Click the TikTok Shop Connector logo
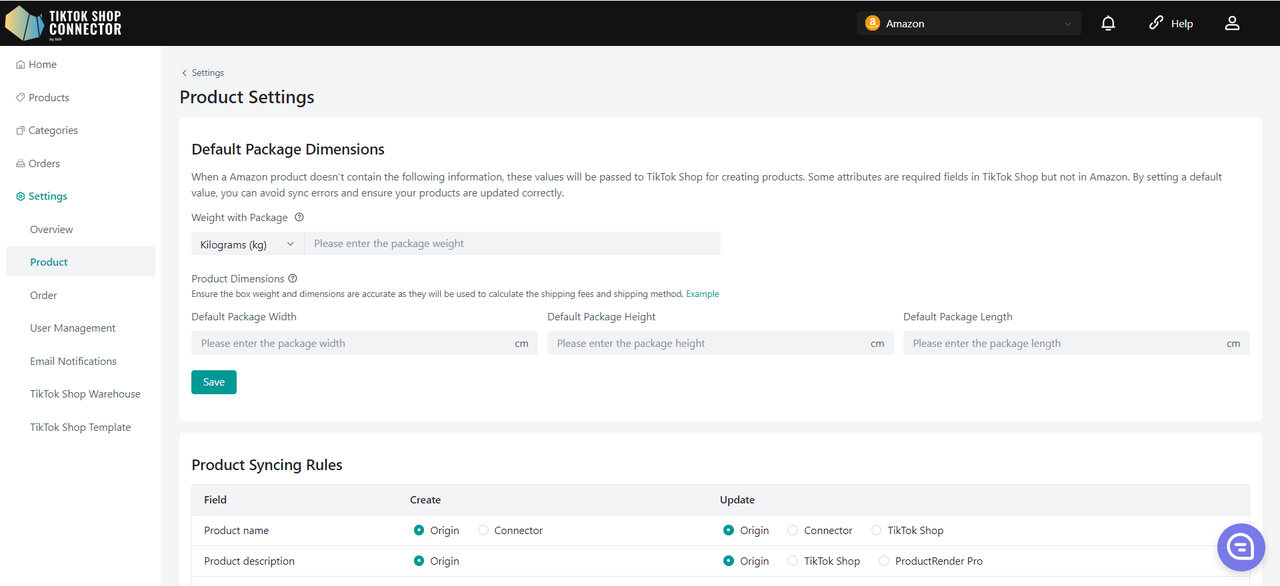 point(64,23)
